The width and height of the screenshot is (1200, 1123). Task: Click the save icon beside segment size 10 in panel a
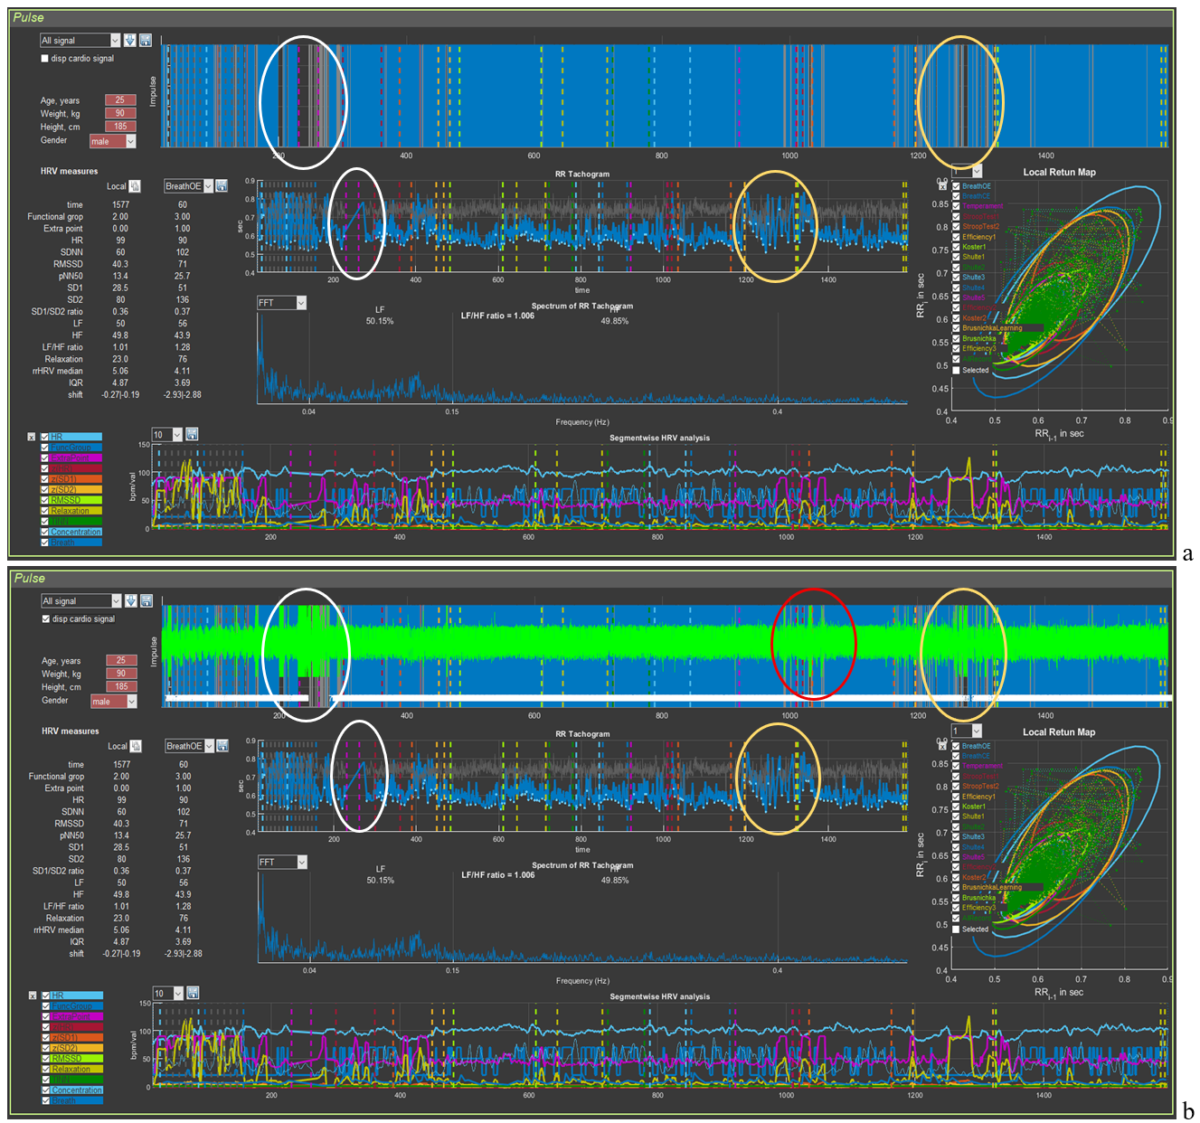[192, 434]
